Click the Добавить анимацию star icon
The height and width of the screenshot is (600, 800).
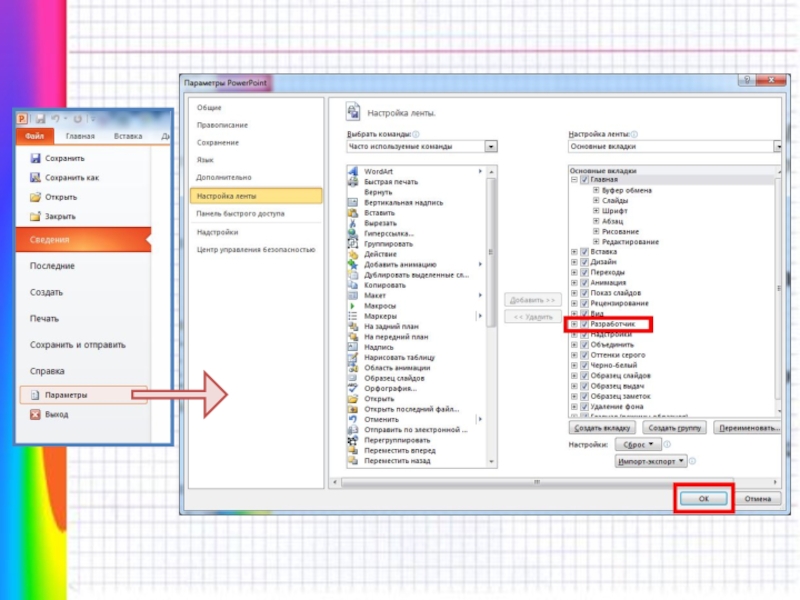click(x=353, y=264)
